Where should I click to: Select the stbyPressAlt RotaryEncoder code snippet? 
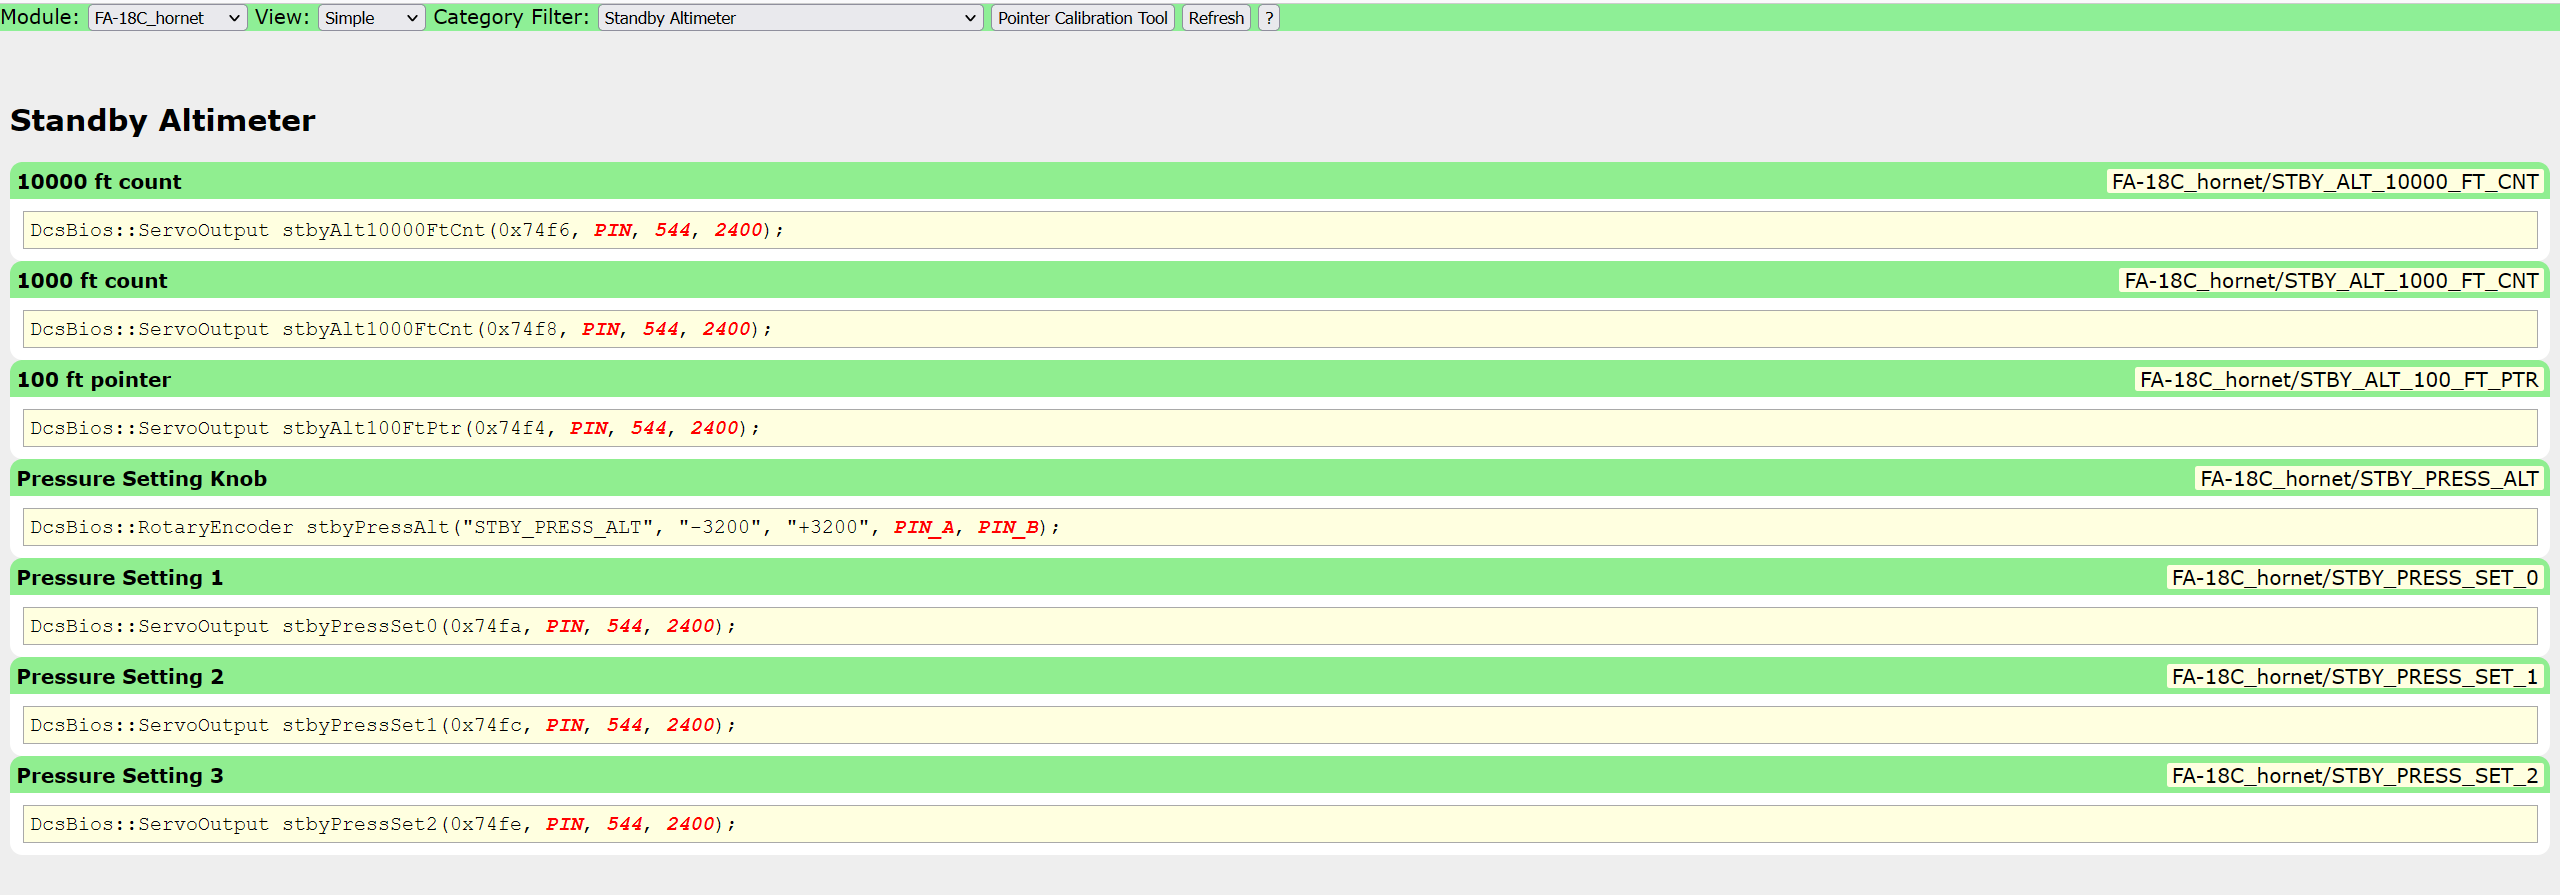pyautogui.click(x=1280, y=527)
